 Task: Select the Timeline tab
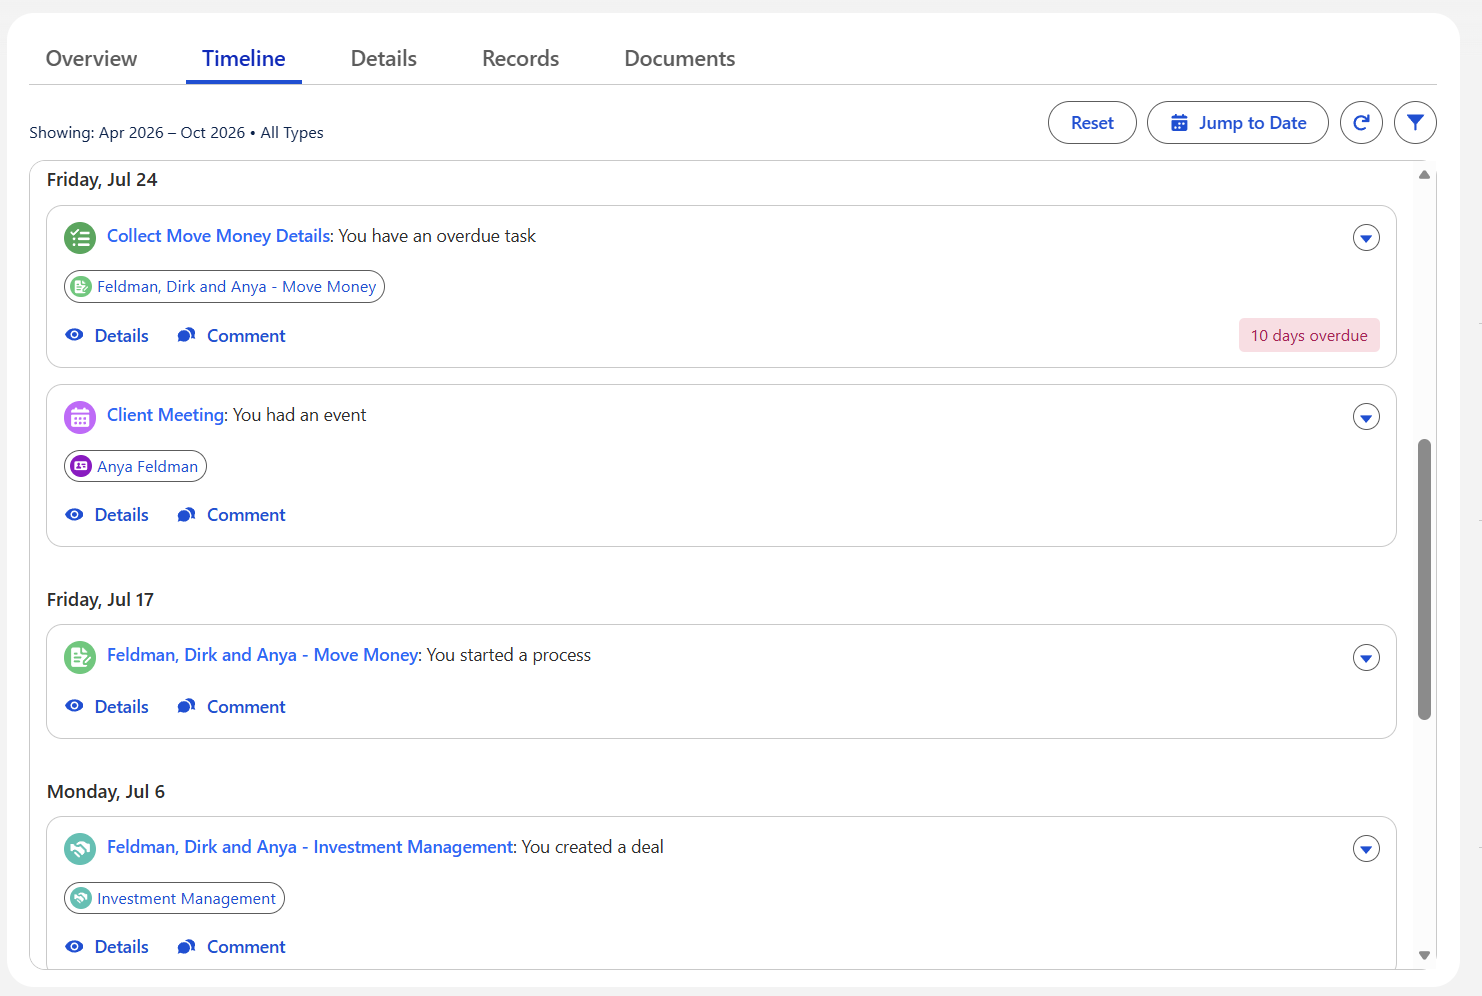pos(244,59)
